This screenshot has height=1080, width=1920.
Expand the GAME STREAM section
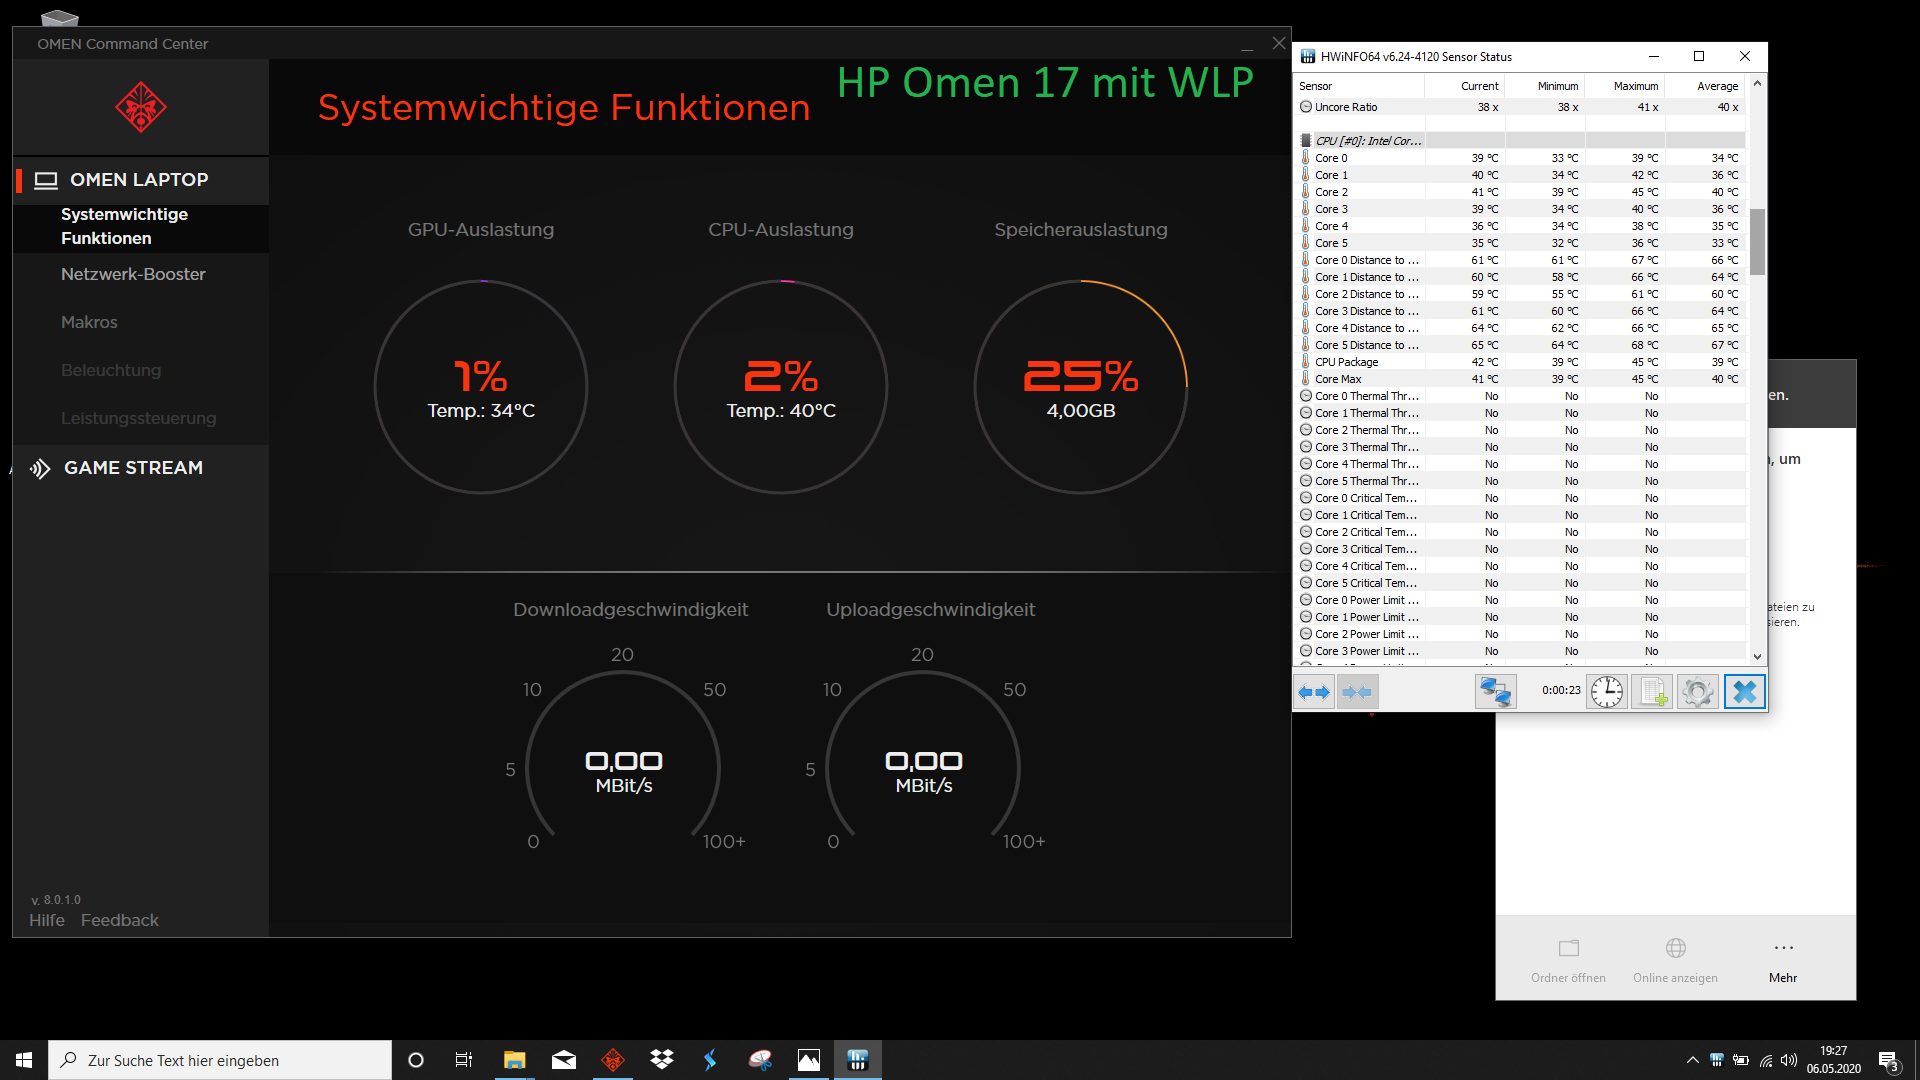tap(133, 468)
